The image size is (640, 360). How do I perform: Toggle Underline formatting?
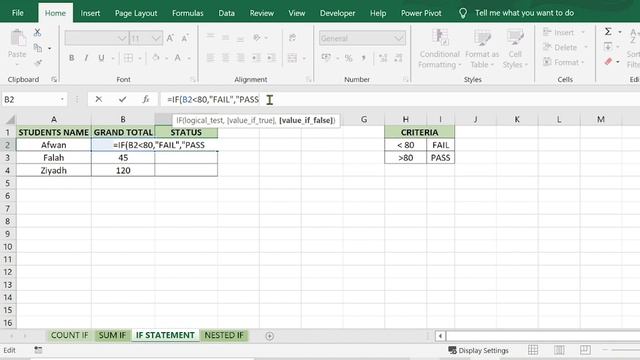coord(101,58)
